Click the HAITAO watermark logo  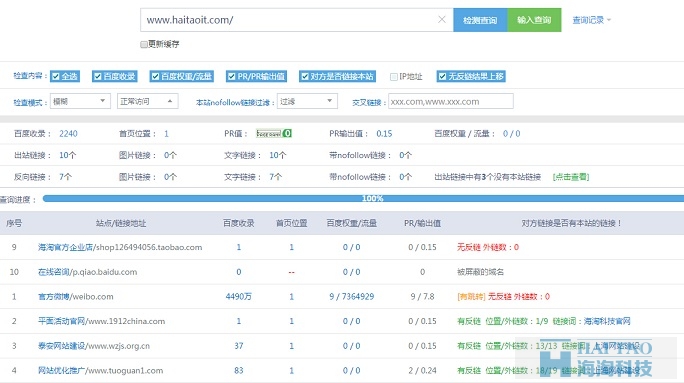596,359
